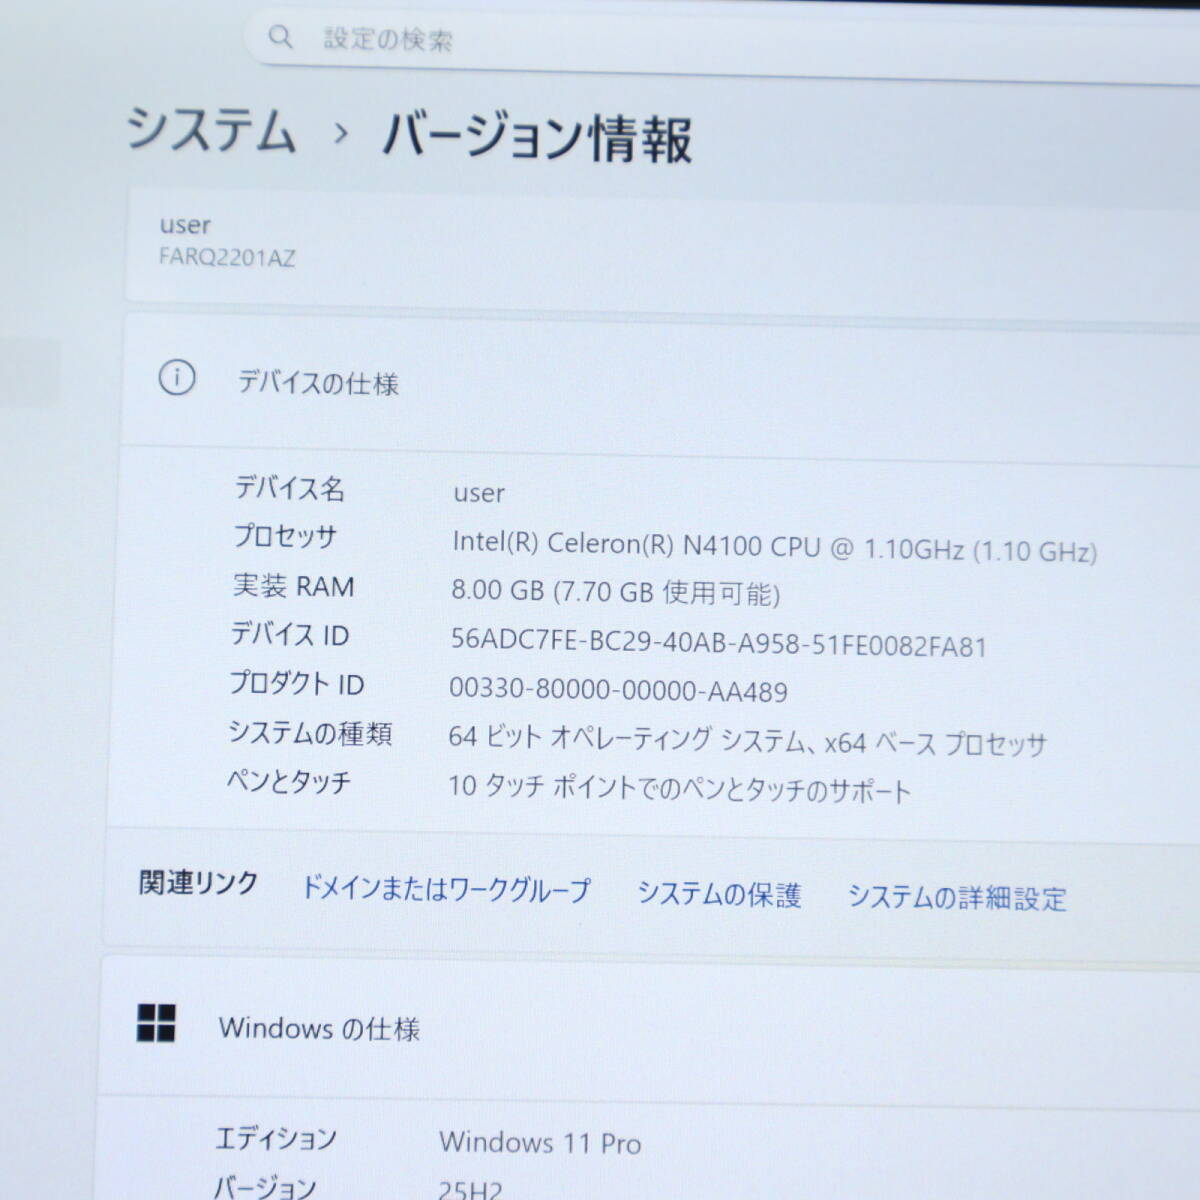Viewport: 1200px width, 1200px height.
Task: Open ドメインまたはワークグループ link
Action: point(446,888)
